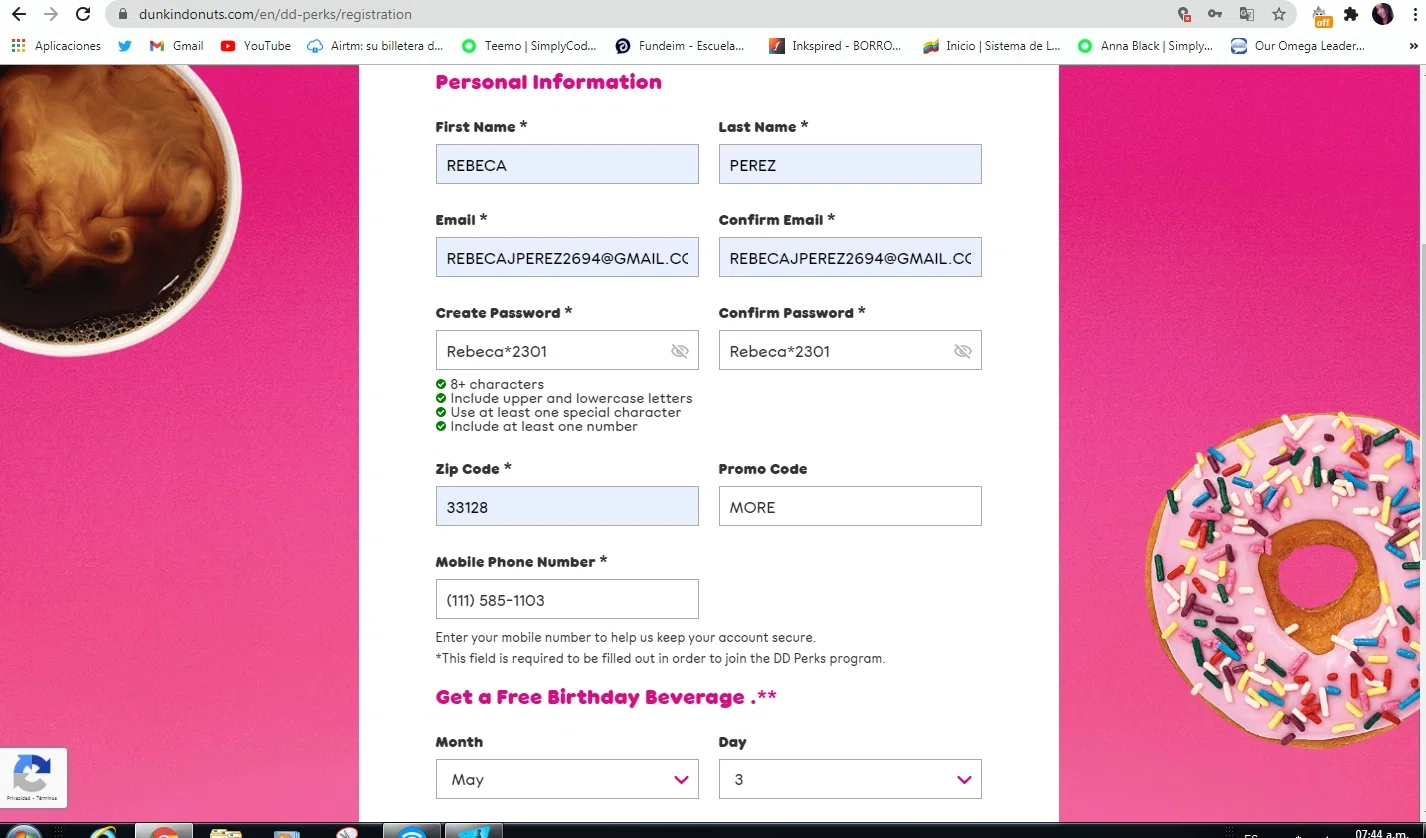Click the taskbar clock showing 07:44 a.m.
The image size is (1426, 838).
click(x=1381, y=833)
